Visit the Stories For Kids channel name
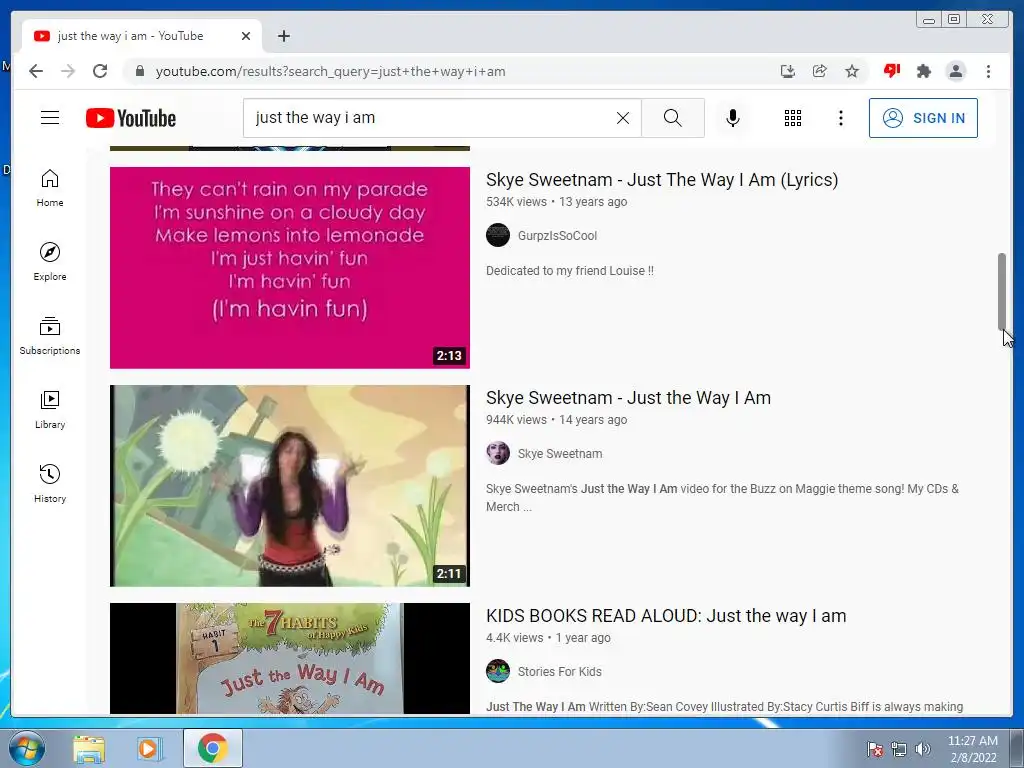This screenshot has width=1024, height=768. pyautogui.click(x=560, y=671)
